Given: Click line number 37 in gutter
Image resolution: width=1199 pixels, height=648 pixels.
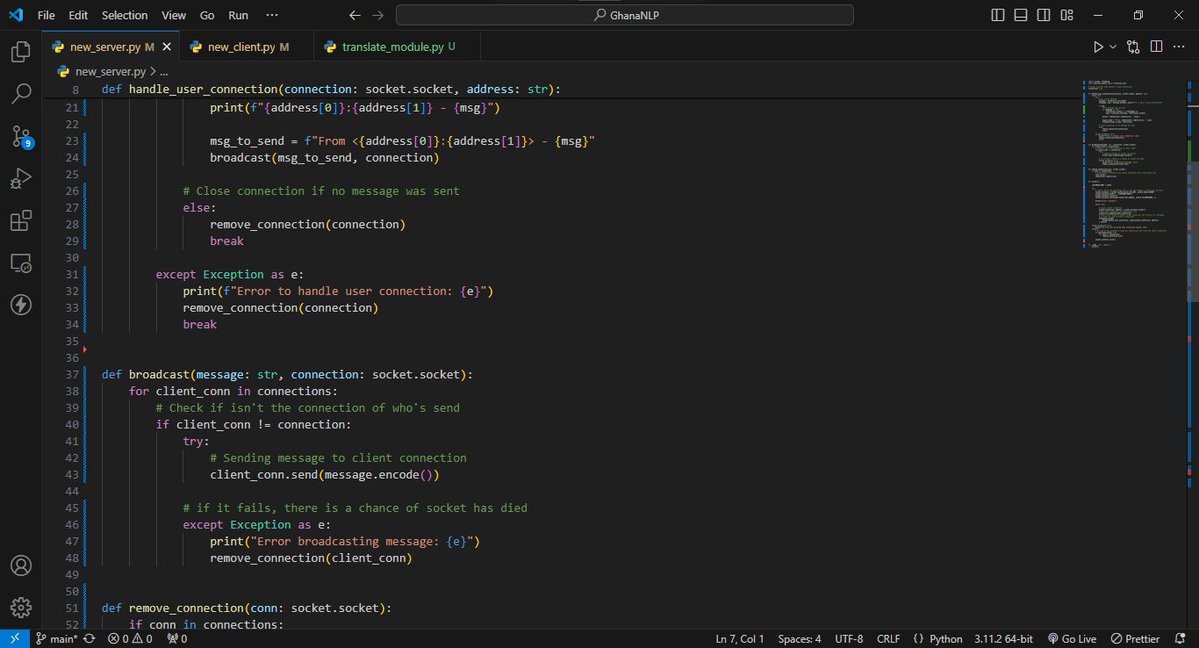Looking at the screenshot, I should (72, 374).
